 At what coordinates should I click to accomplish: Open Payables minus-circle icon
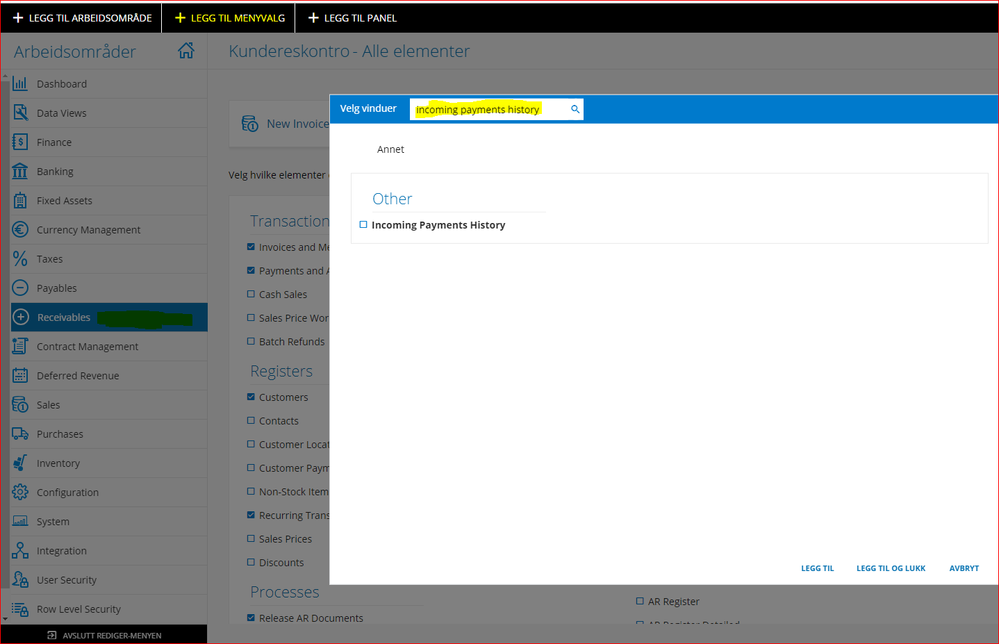pyautogui.click(x=20, y=288)
